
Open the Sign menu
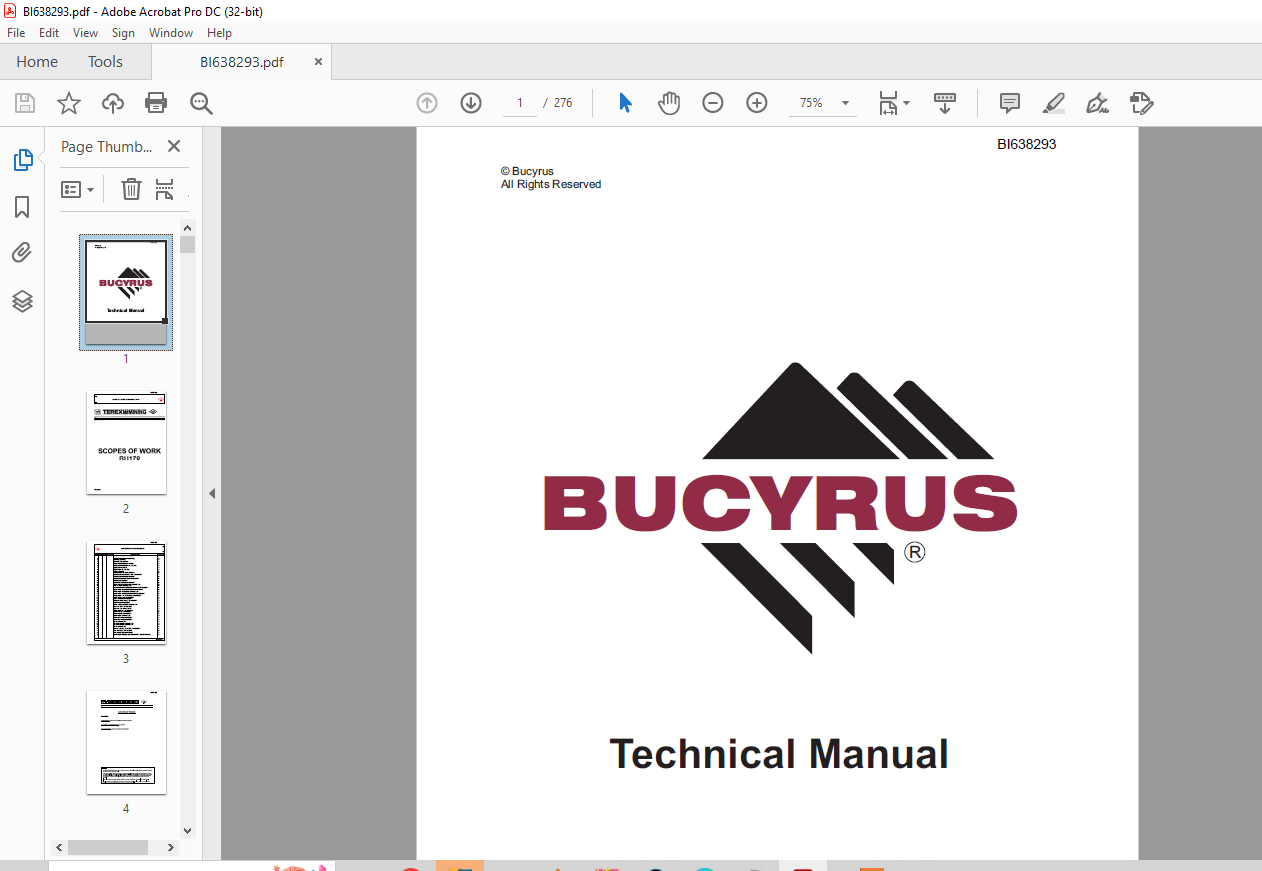point(123,33)
